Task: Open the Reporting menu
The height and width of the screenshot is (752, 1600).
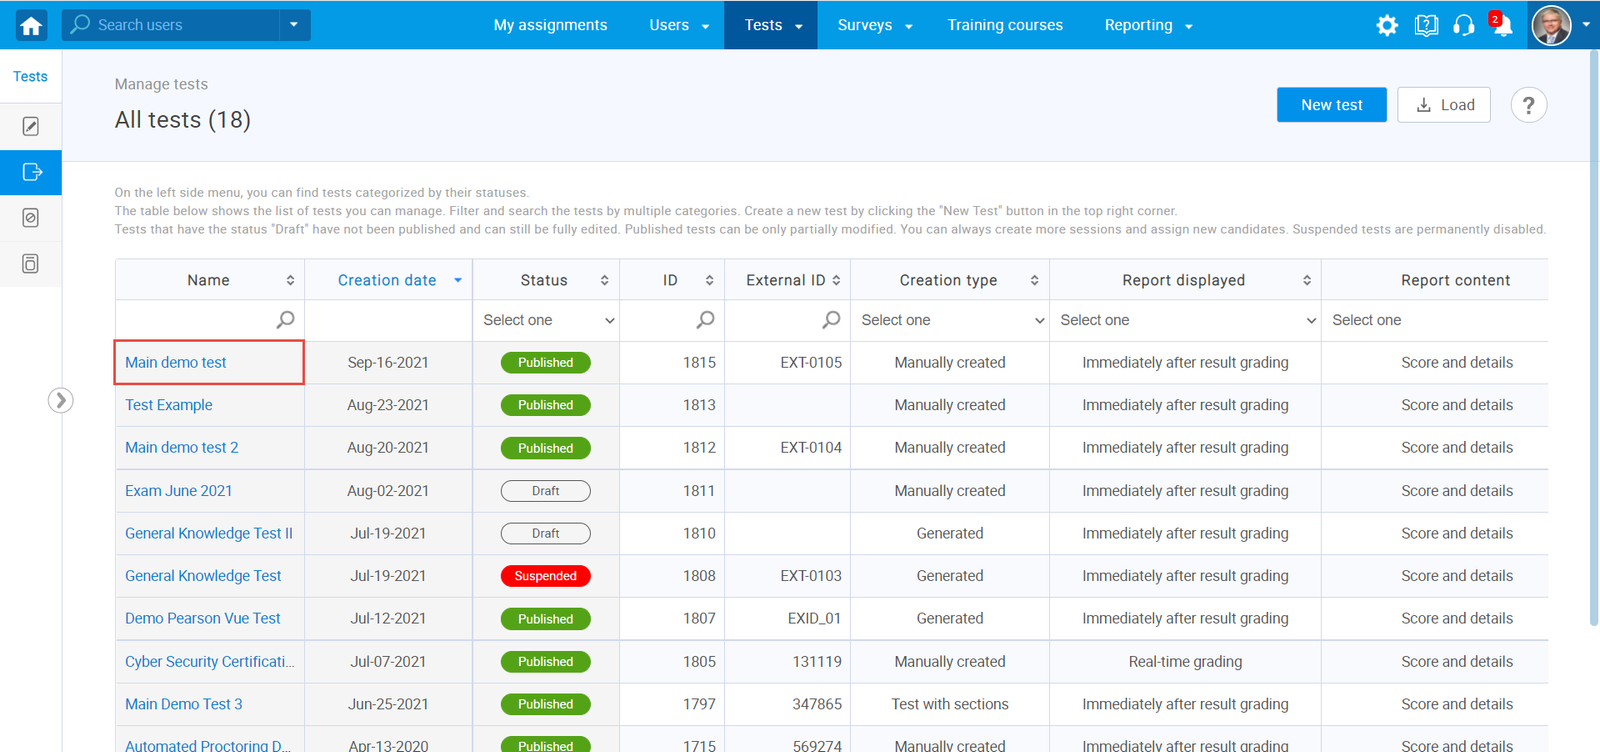Action: (x=1147, y=25)
